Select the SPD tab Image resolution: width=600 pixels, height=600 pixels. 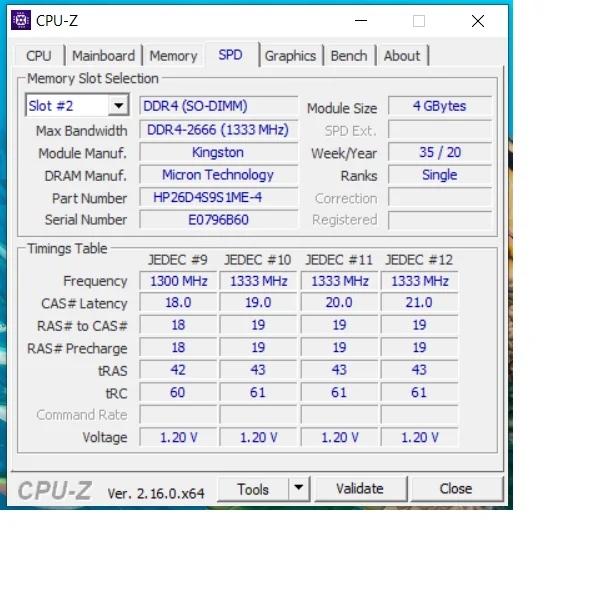(x=230, y=55)
